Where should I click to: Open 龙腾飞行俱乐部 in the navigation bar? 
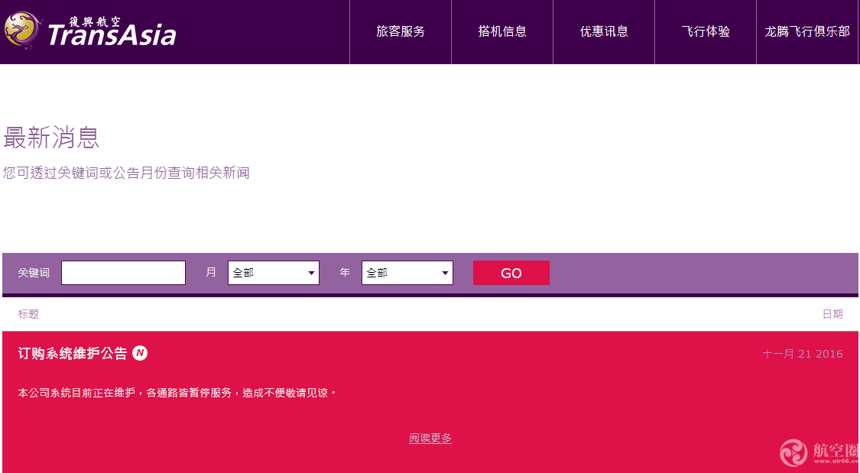point(807,32)
